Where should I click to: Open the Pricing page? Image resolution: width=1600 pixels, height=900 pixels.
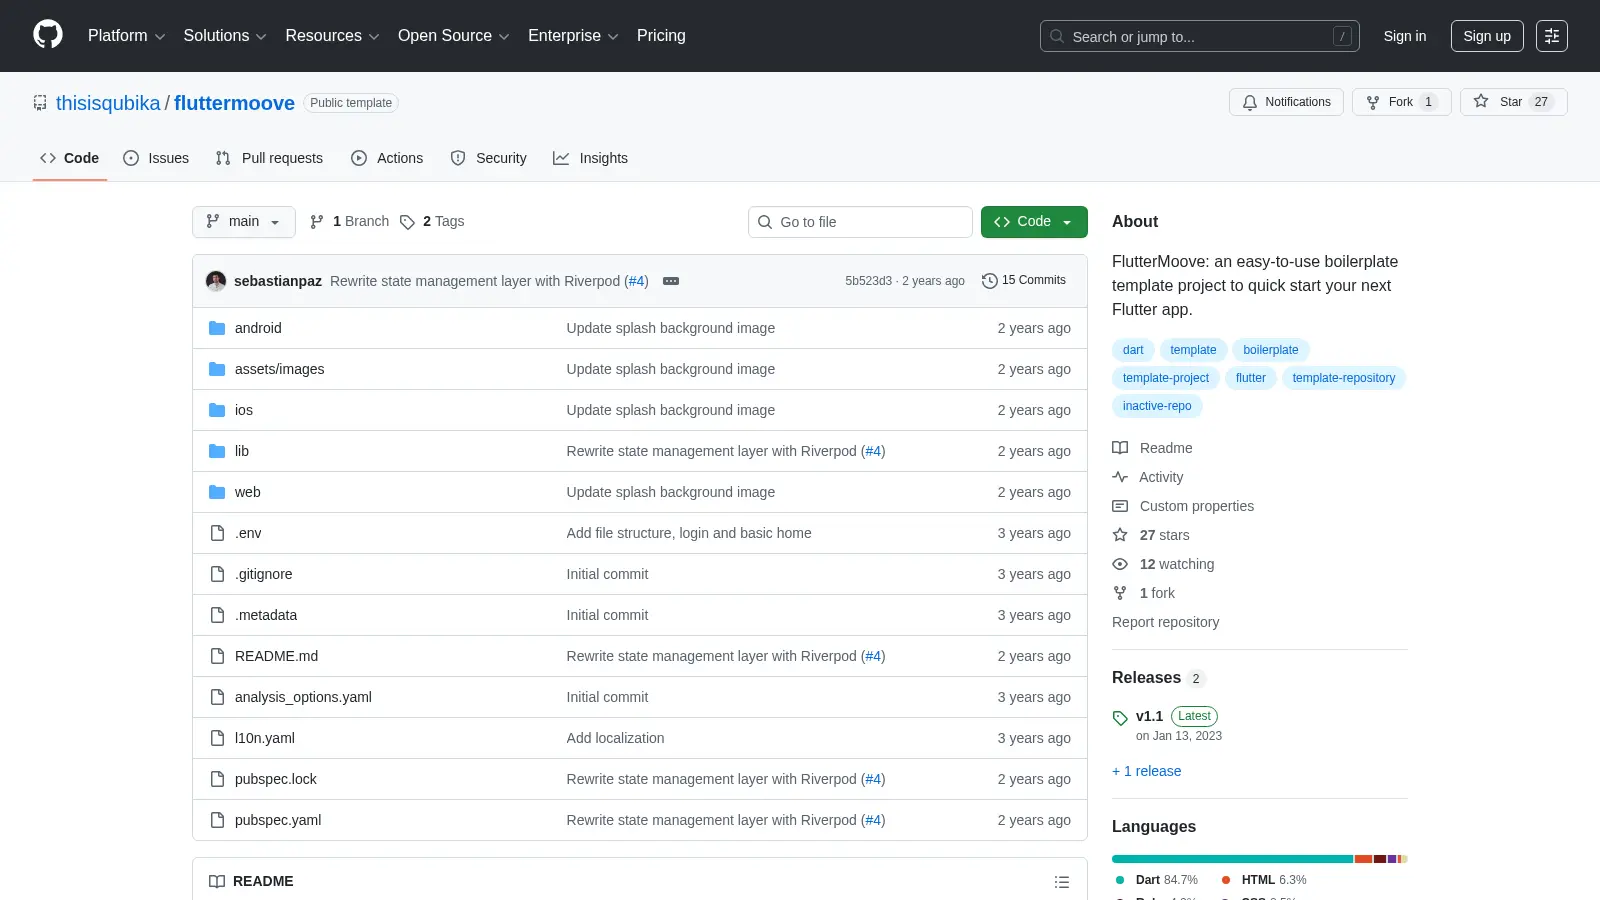pyautogui.click(x=661, y=36)
